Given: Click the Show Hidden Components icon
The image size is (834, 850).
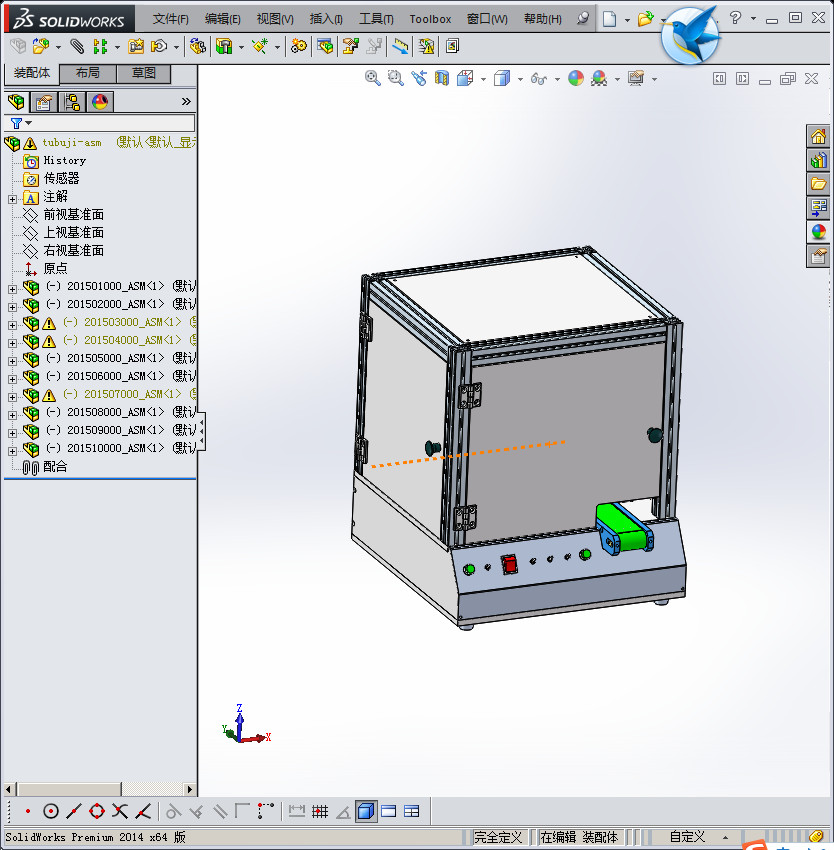Looking at the screenshot, I should (x=197, y=47).
